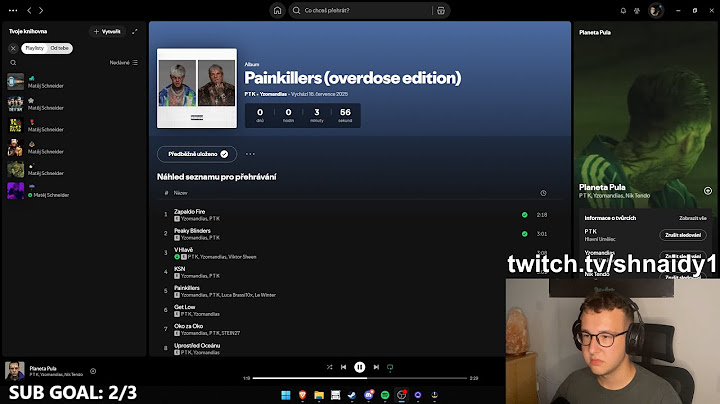Open three-dot app menu top-left
720x404 pixels.
pos(13,10)
